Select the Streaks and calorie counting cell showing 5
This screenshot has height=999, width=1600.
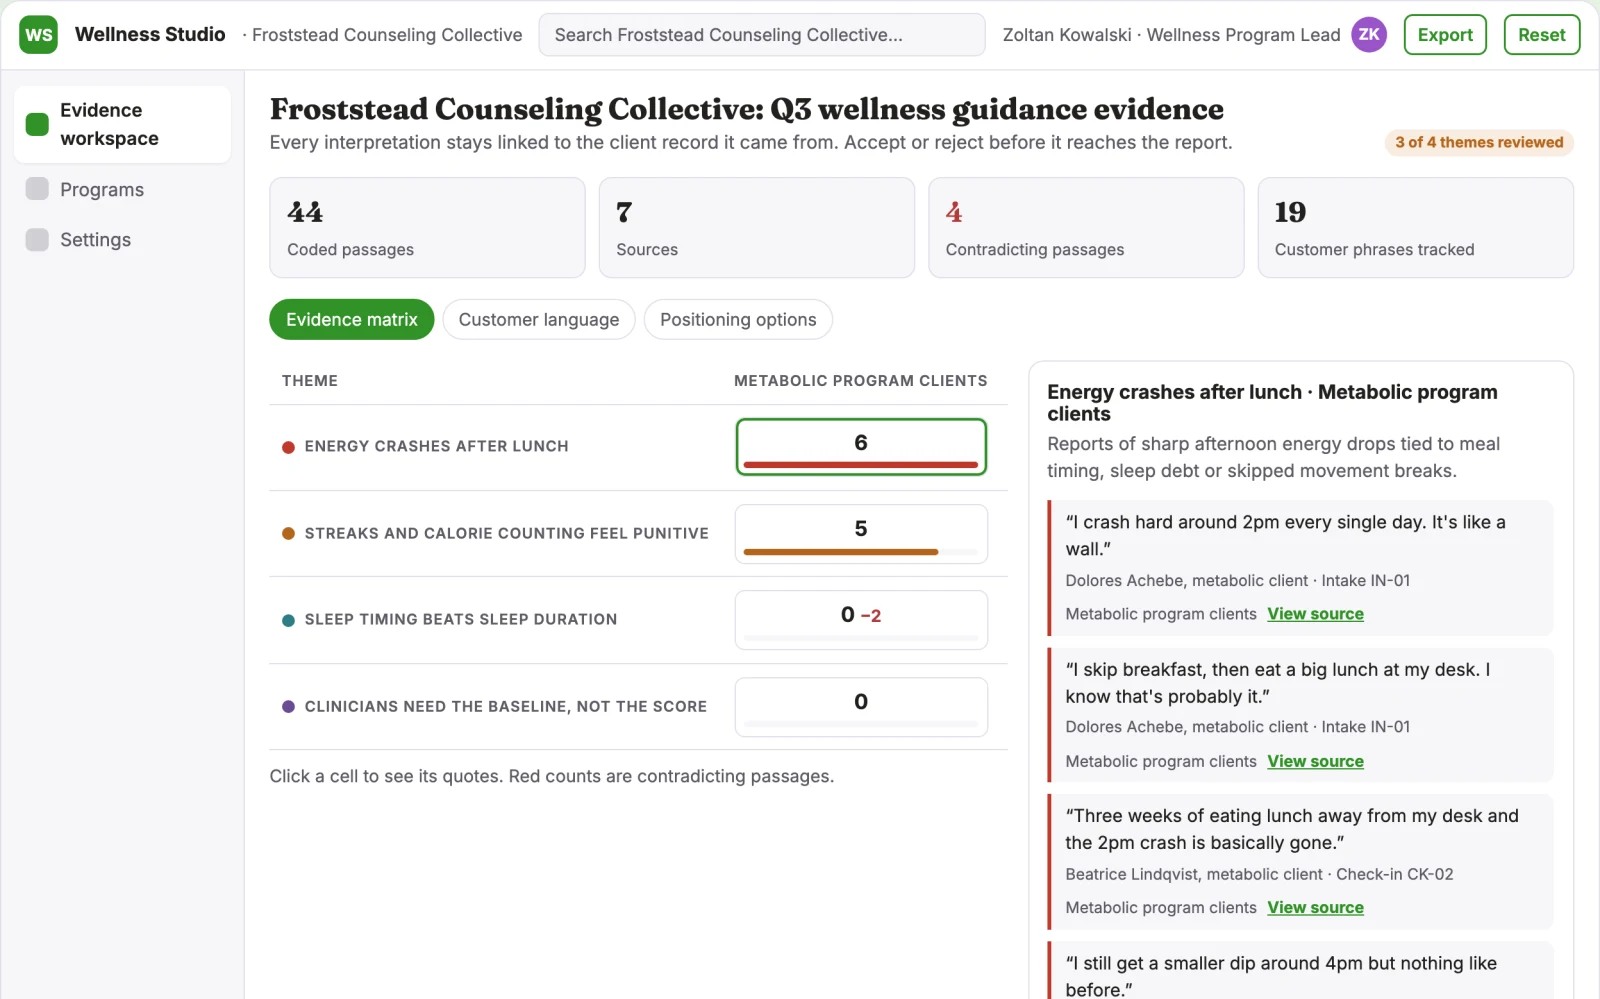pos(861,534)
